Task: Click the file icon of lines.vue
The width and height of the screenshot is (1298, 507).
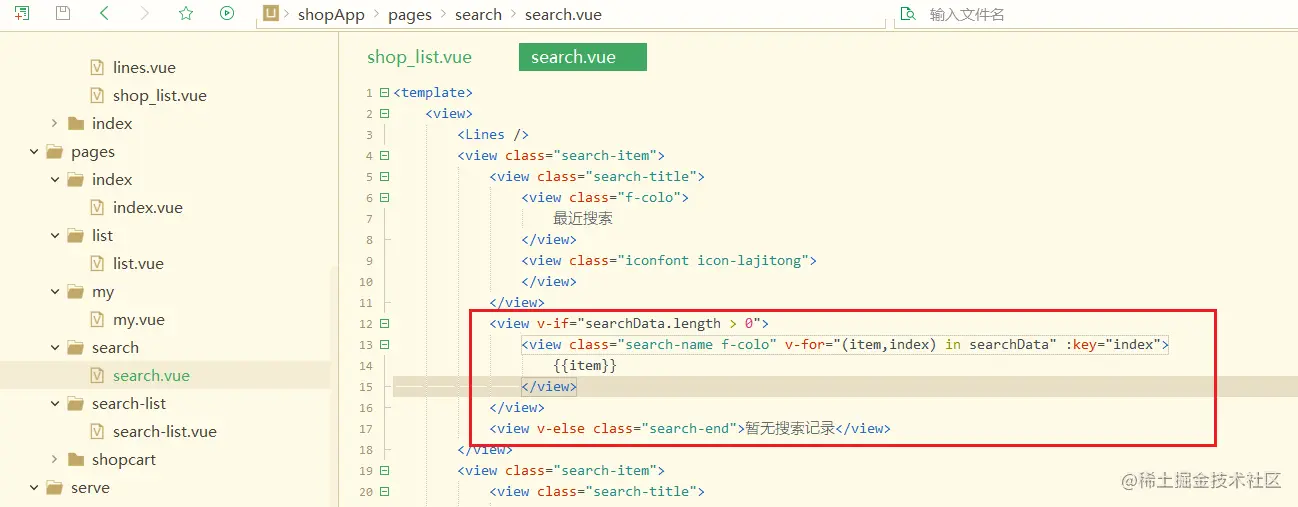Action: [x=97, y=68]
